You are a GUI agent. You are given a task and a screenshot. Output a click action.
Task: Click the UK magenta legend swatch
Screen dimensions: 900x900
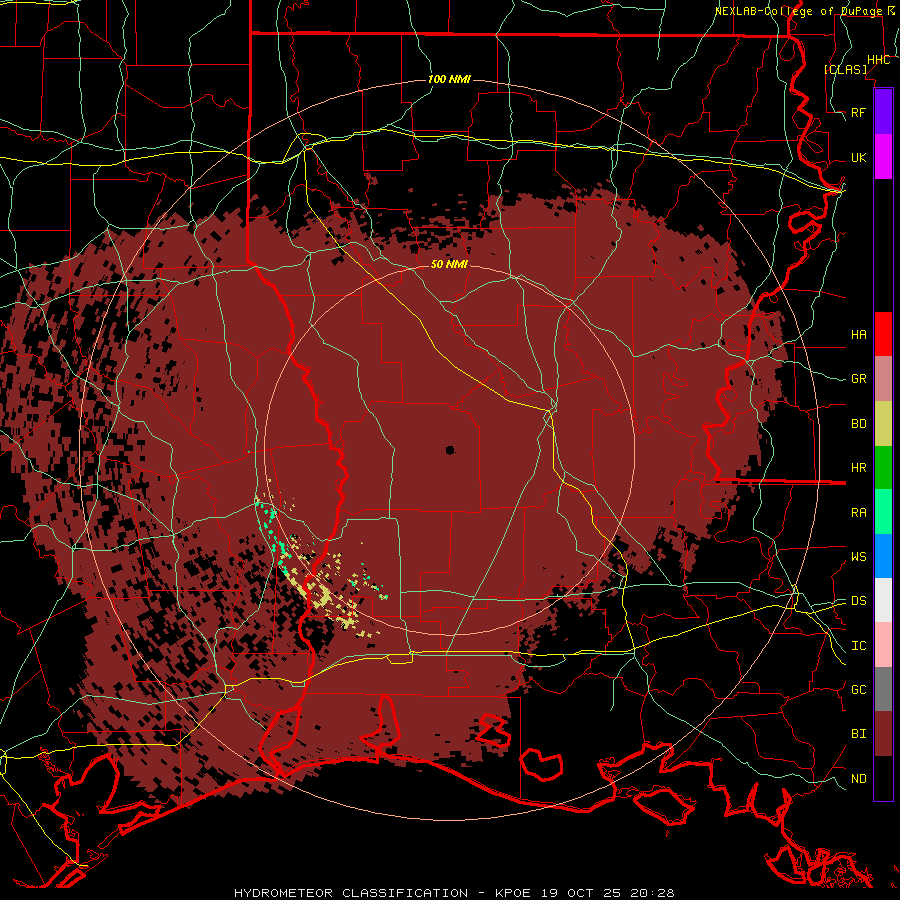point(883,157)
